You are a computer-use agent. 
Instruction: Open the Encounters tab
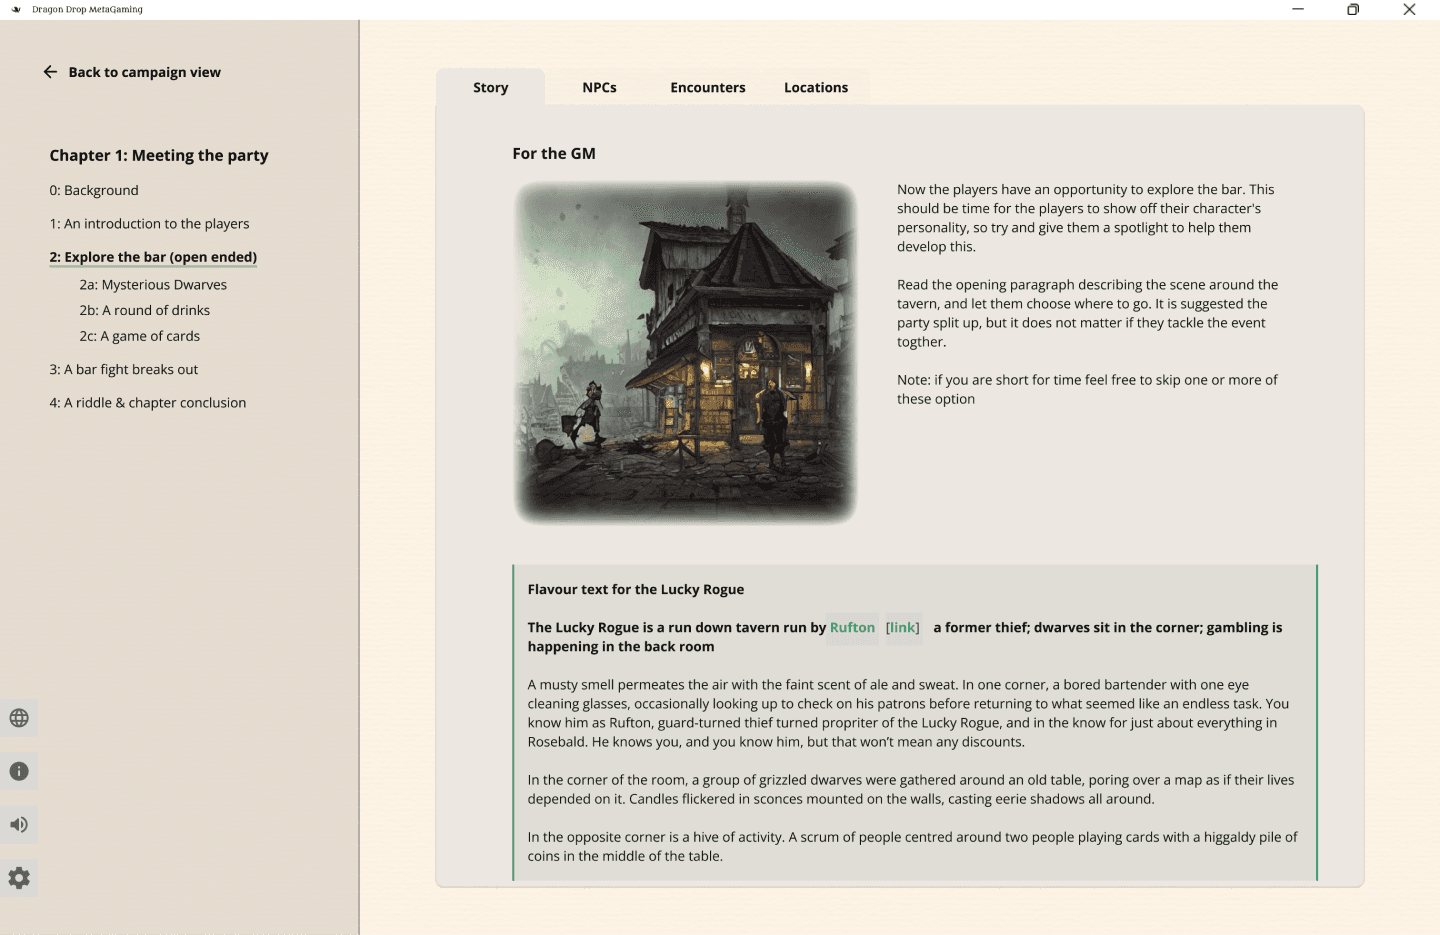click(708, 88)
